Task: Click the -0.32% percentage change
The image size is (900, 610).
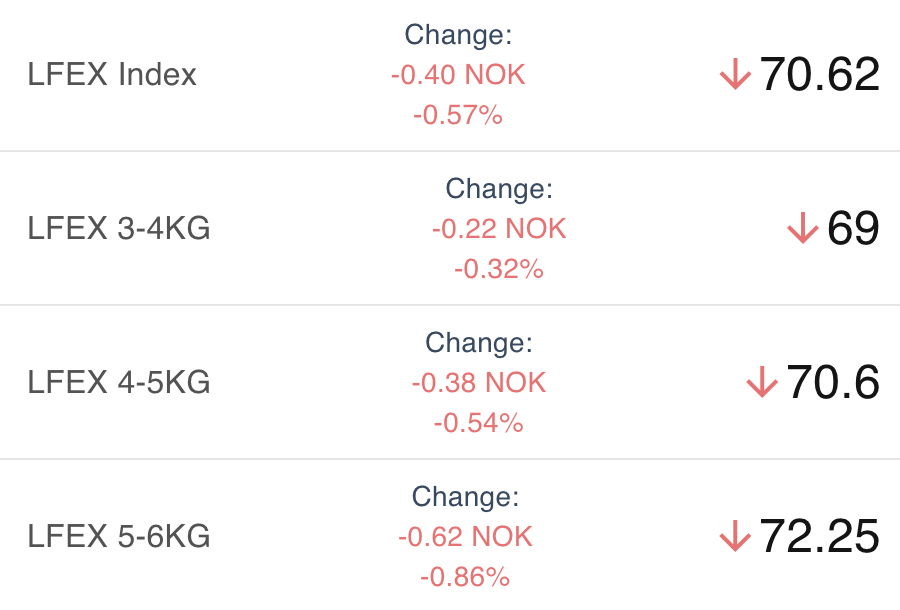Action: (x=499, y=269)
